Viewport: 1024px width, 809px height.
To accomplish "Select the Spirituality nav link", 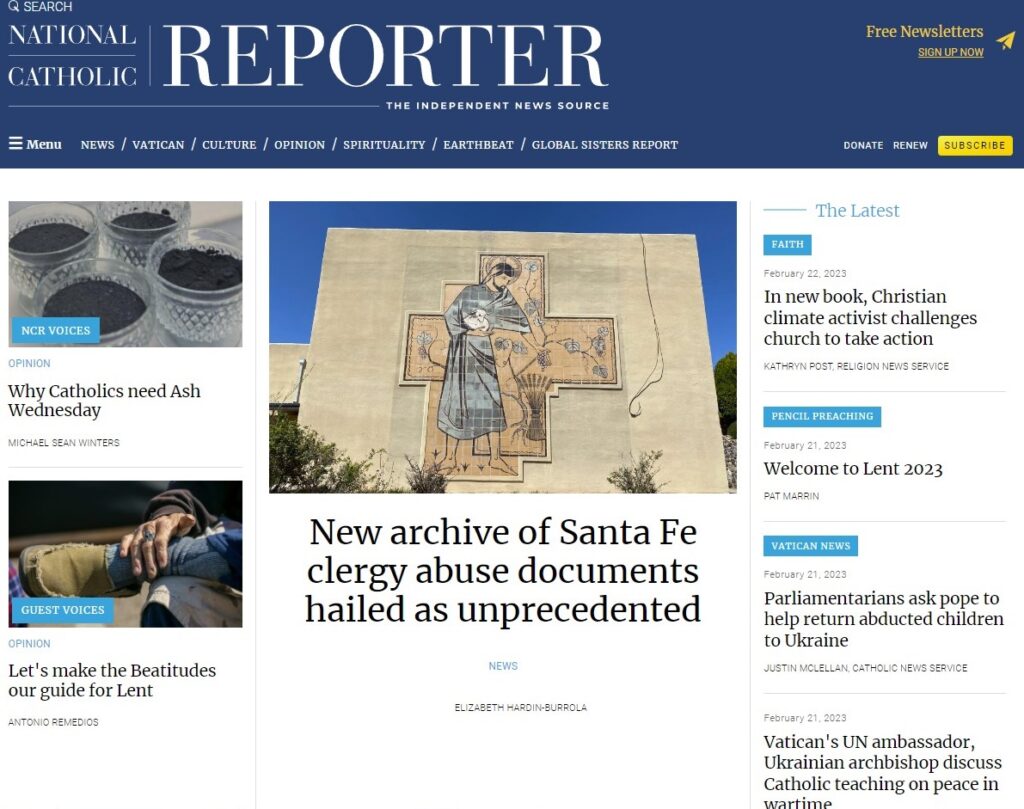I will click(x=384, y=145).
